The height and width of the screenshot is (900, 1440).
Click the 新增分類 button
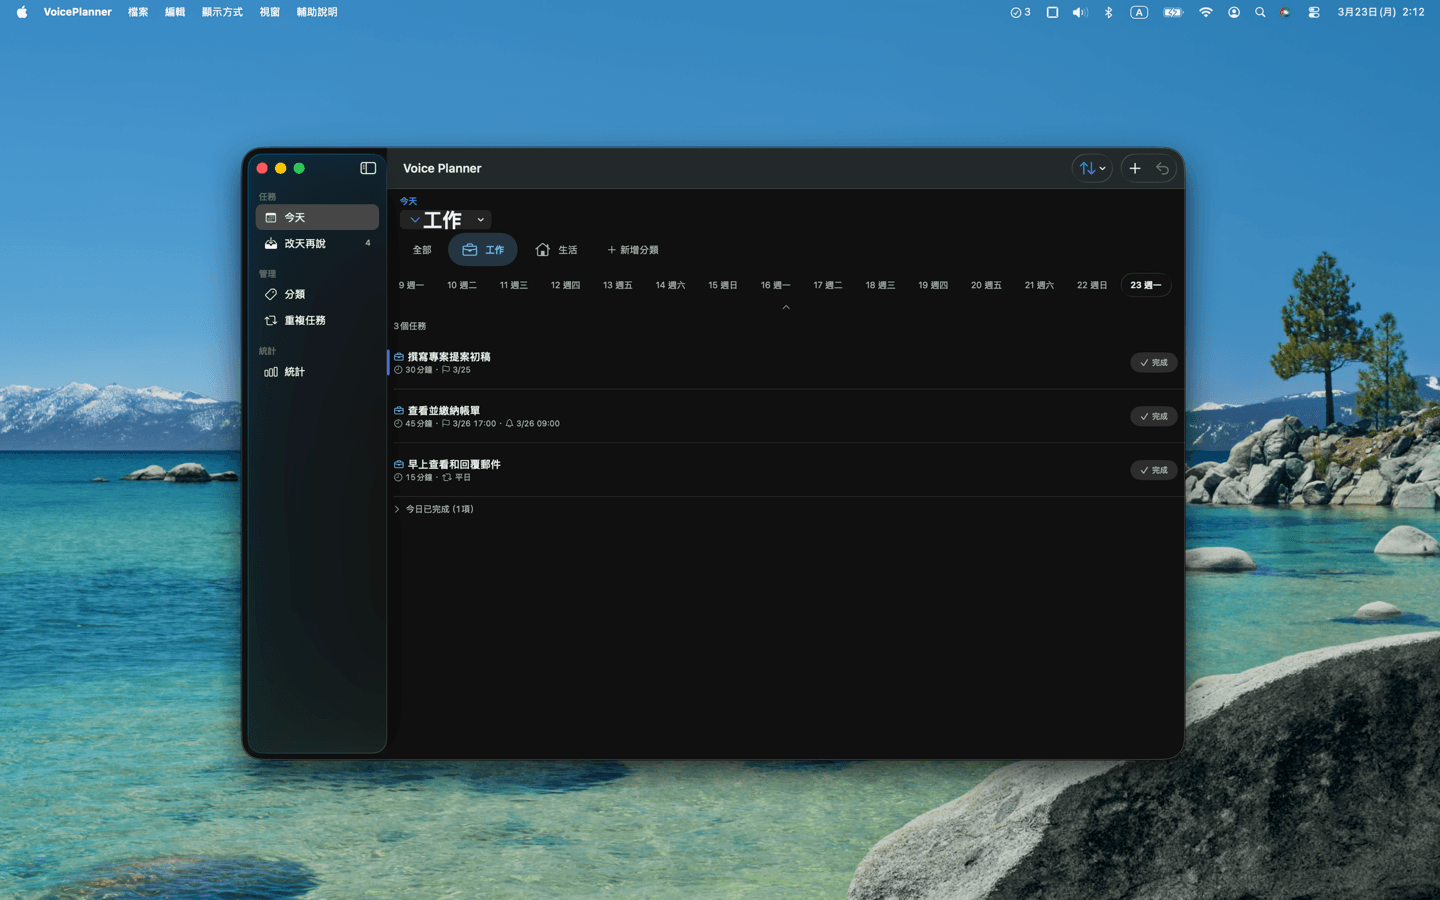pos(633,249)
